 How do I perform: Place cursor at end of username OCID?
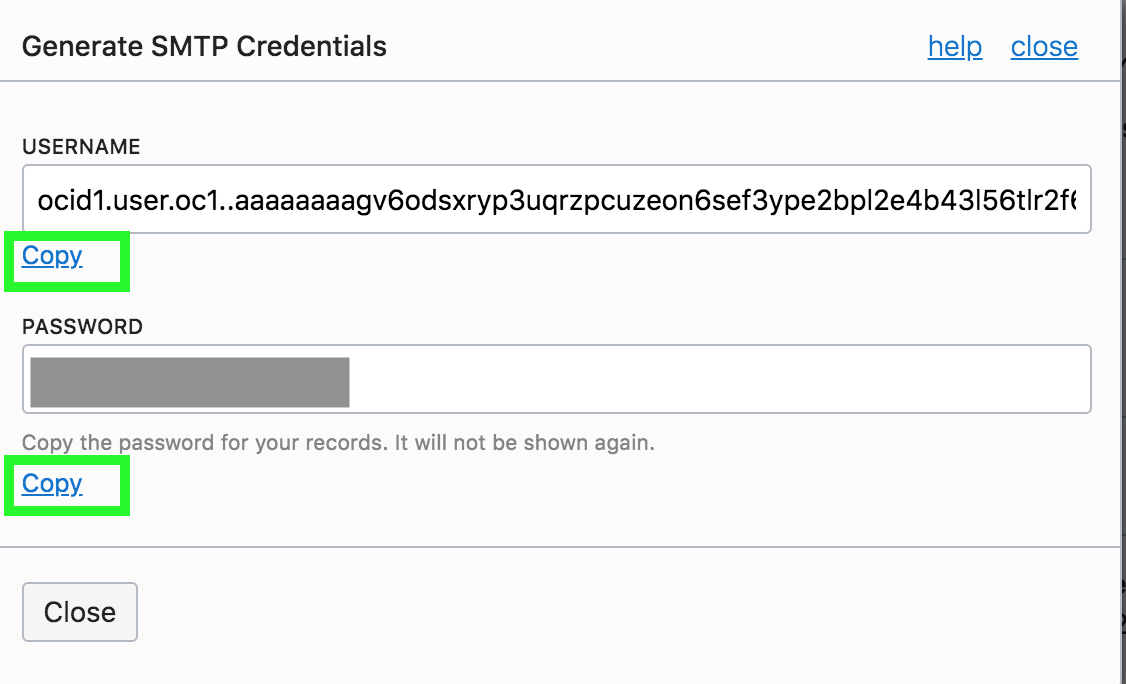pyautogui.click(x=1078, y=200)
